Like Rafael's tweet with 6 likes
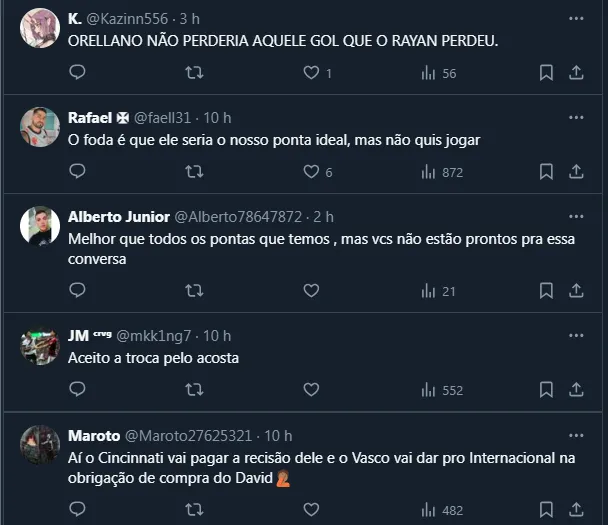Viewport: 608px width, 525px height. tap(311, 172)
